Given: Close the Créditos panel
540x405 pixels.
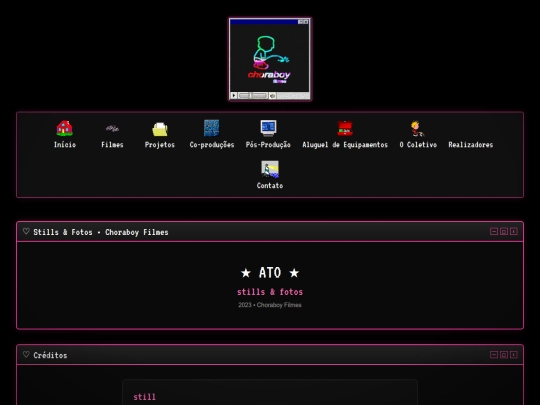Looking at the screenshot, I should coord(513,354).
